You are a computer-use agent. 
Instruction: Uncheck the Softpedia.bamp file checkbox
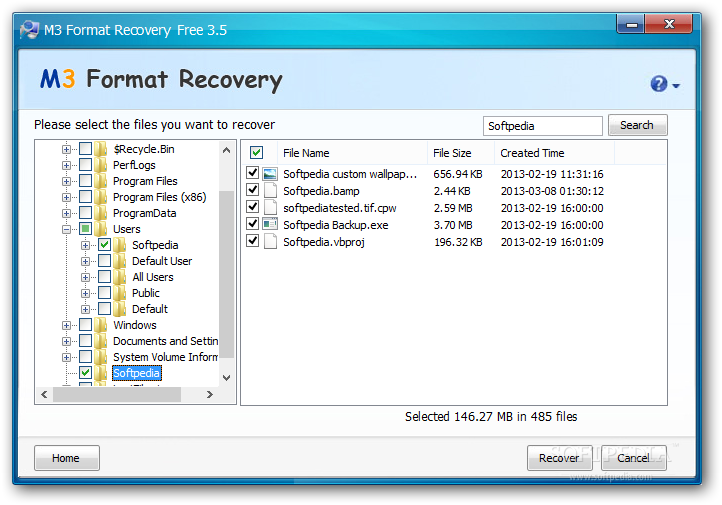(x=252, y=190)
